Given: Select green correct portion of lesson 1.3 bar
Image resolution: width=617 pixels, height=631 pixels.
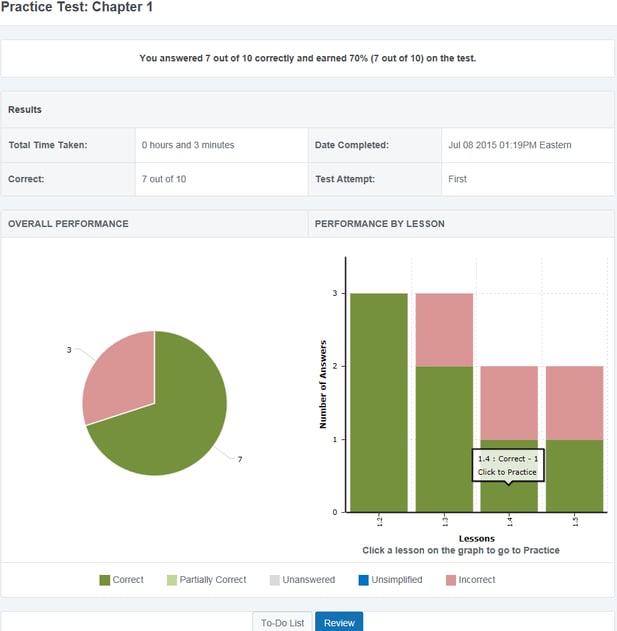Looking at the screenshot, I should tap(444, 430).
